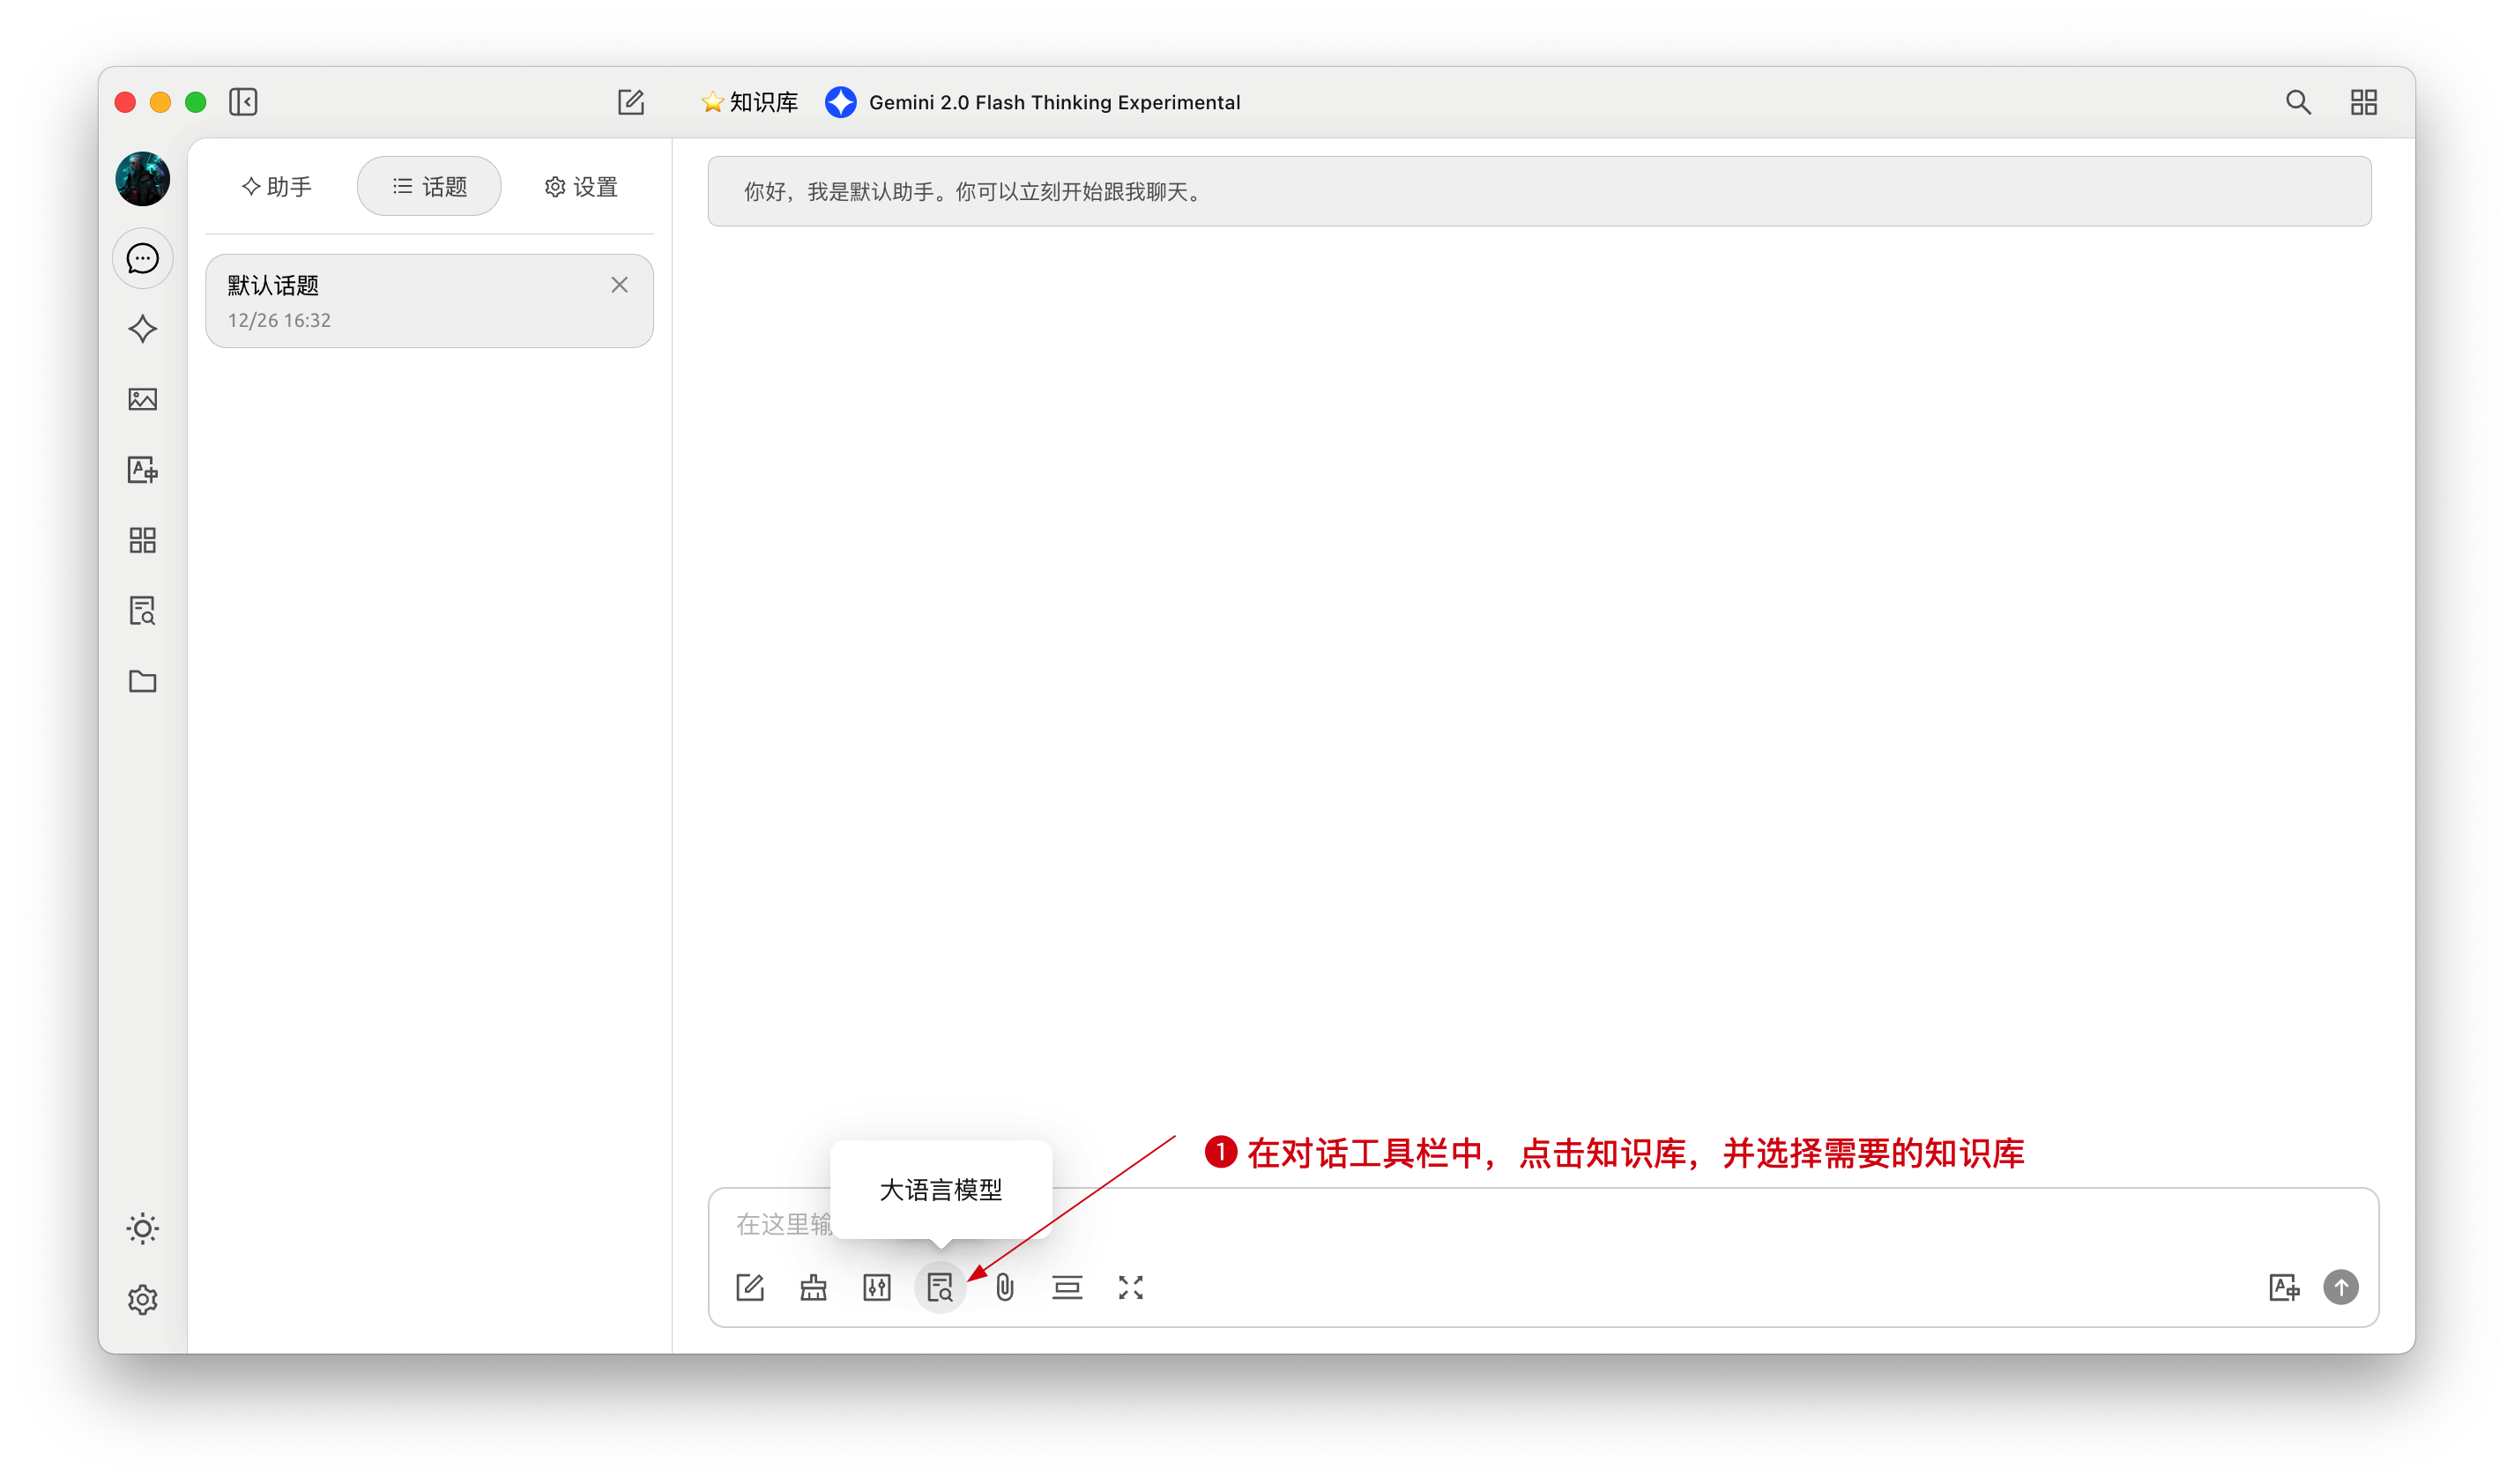Viewport: 2514px width, 1484px height.
Task: Open the knowledge base icon in input toolbar
Action: pos(939,1287)
